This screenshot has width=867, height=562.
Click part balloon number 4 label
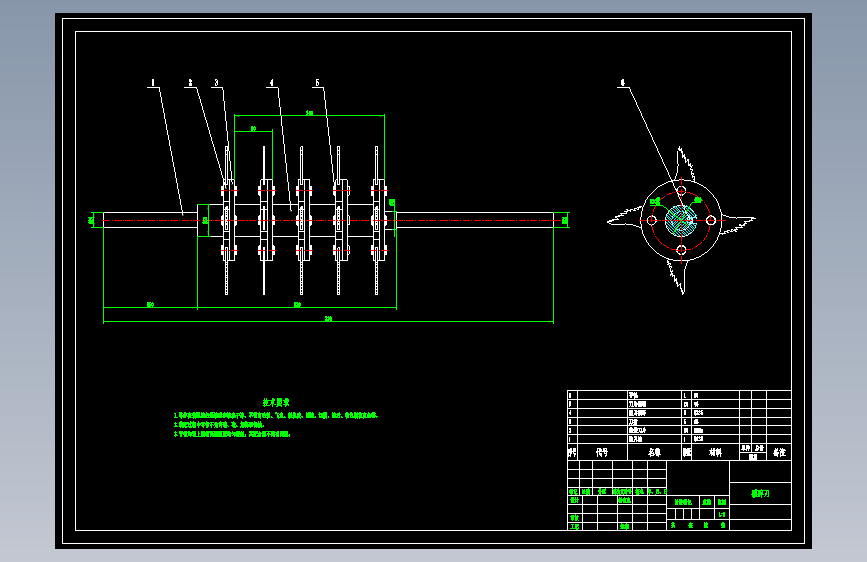tap(271, 83)
